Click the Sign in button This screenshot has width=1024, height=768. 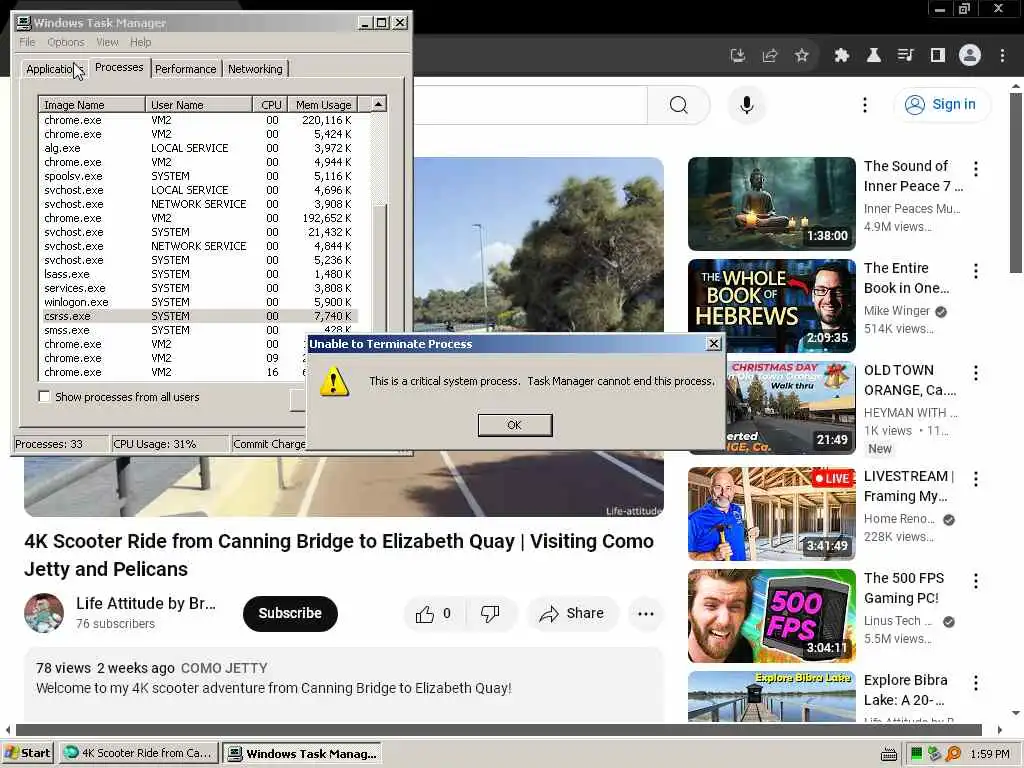tap(942, 104)
